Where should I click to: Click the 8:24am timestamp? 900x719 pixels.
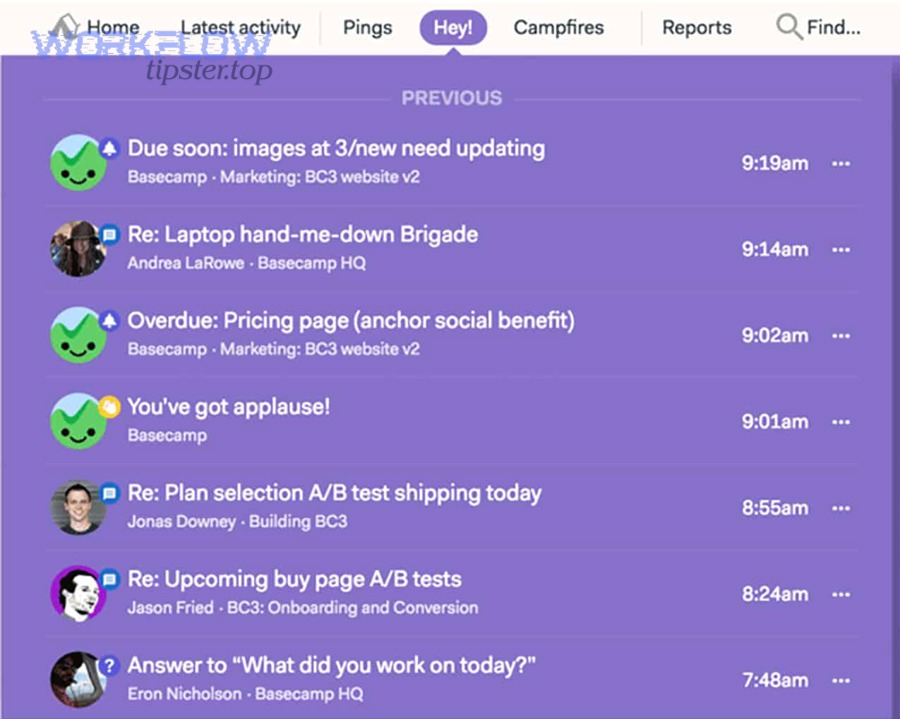(775, 594)
